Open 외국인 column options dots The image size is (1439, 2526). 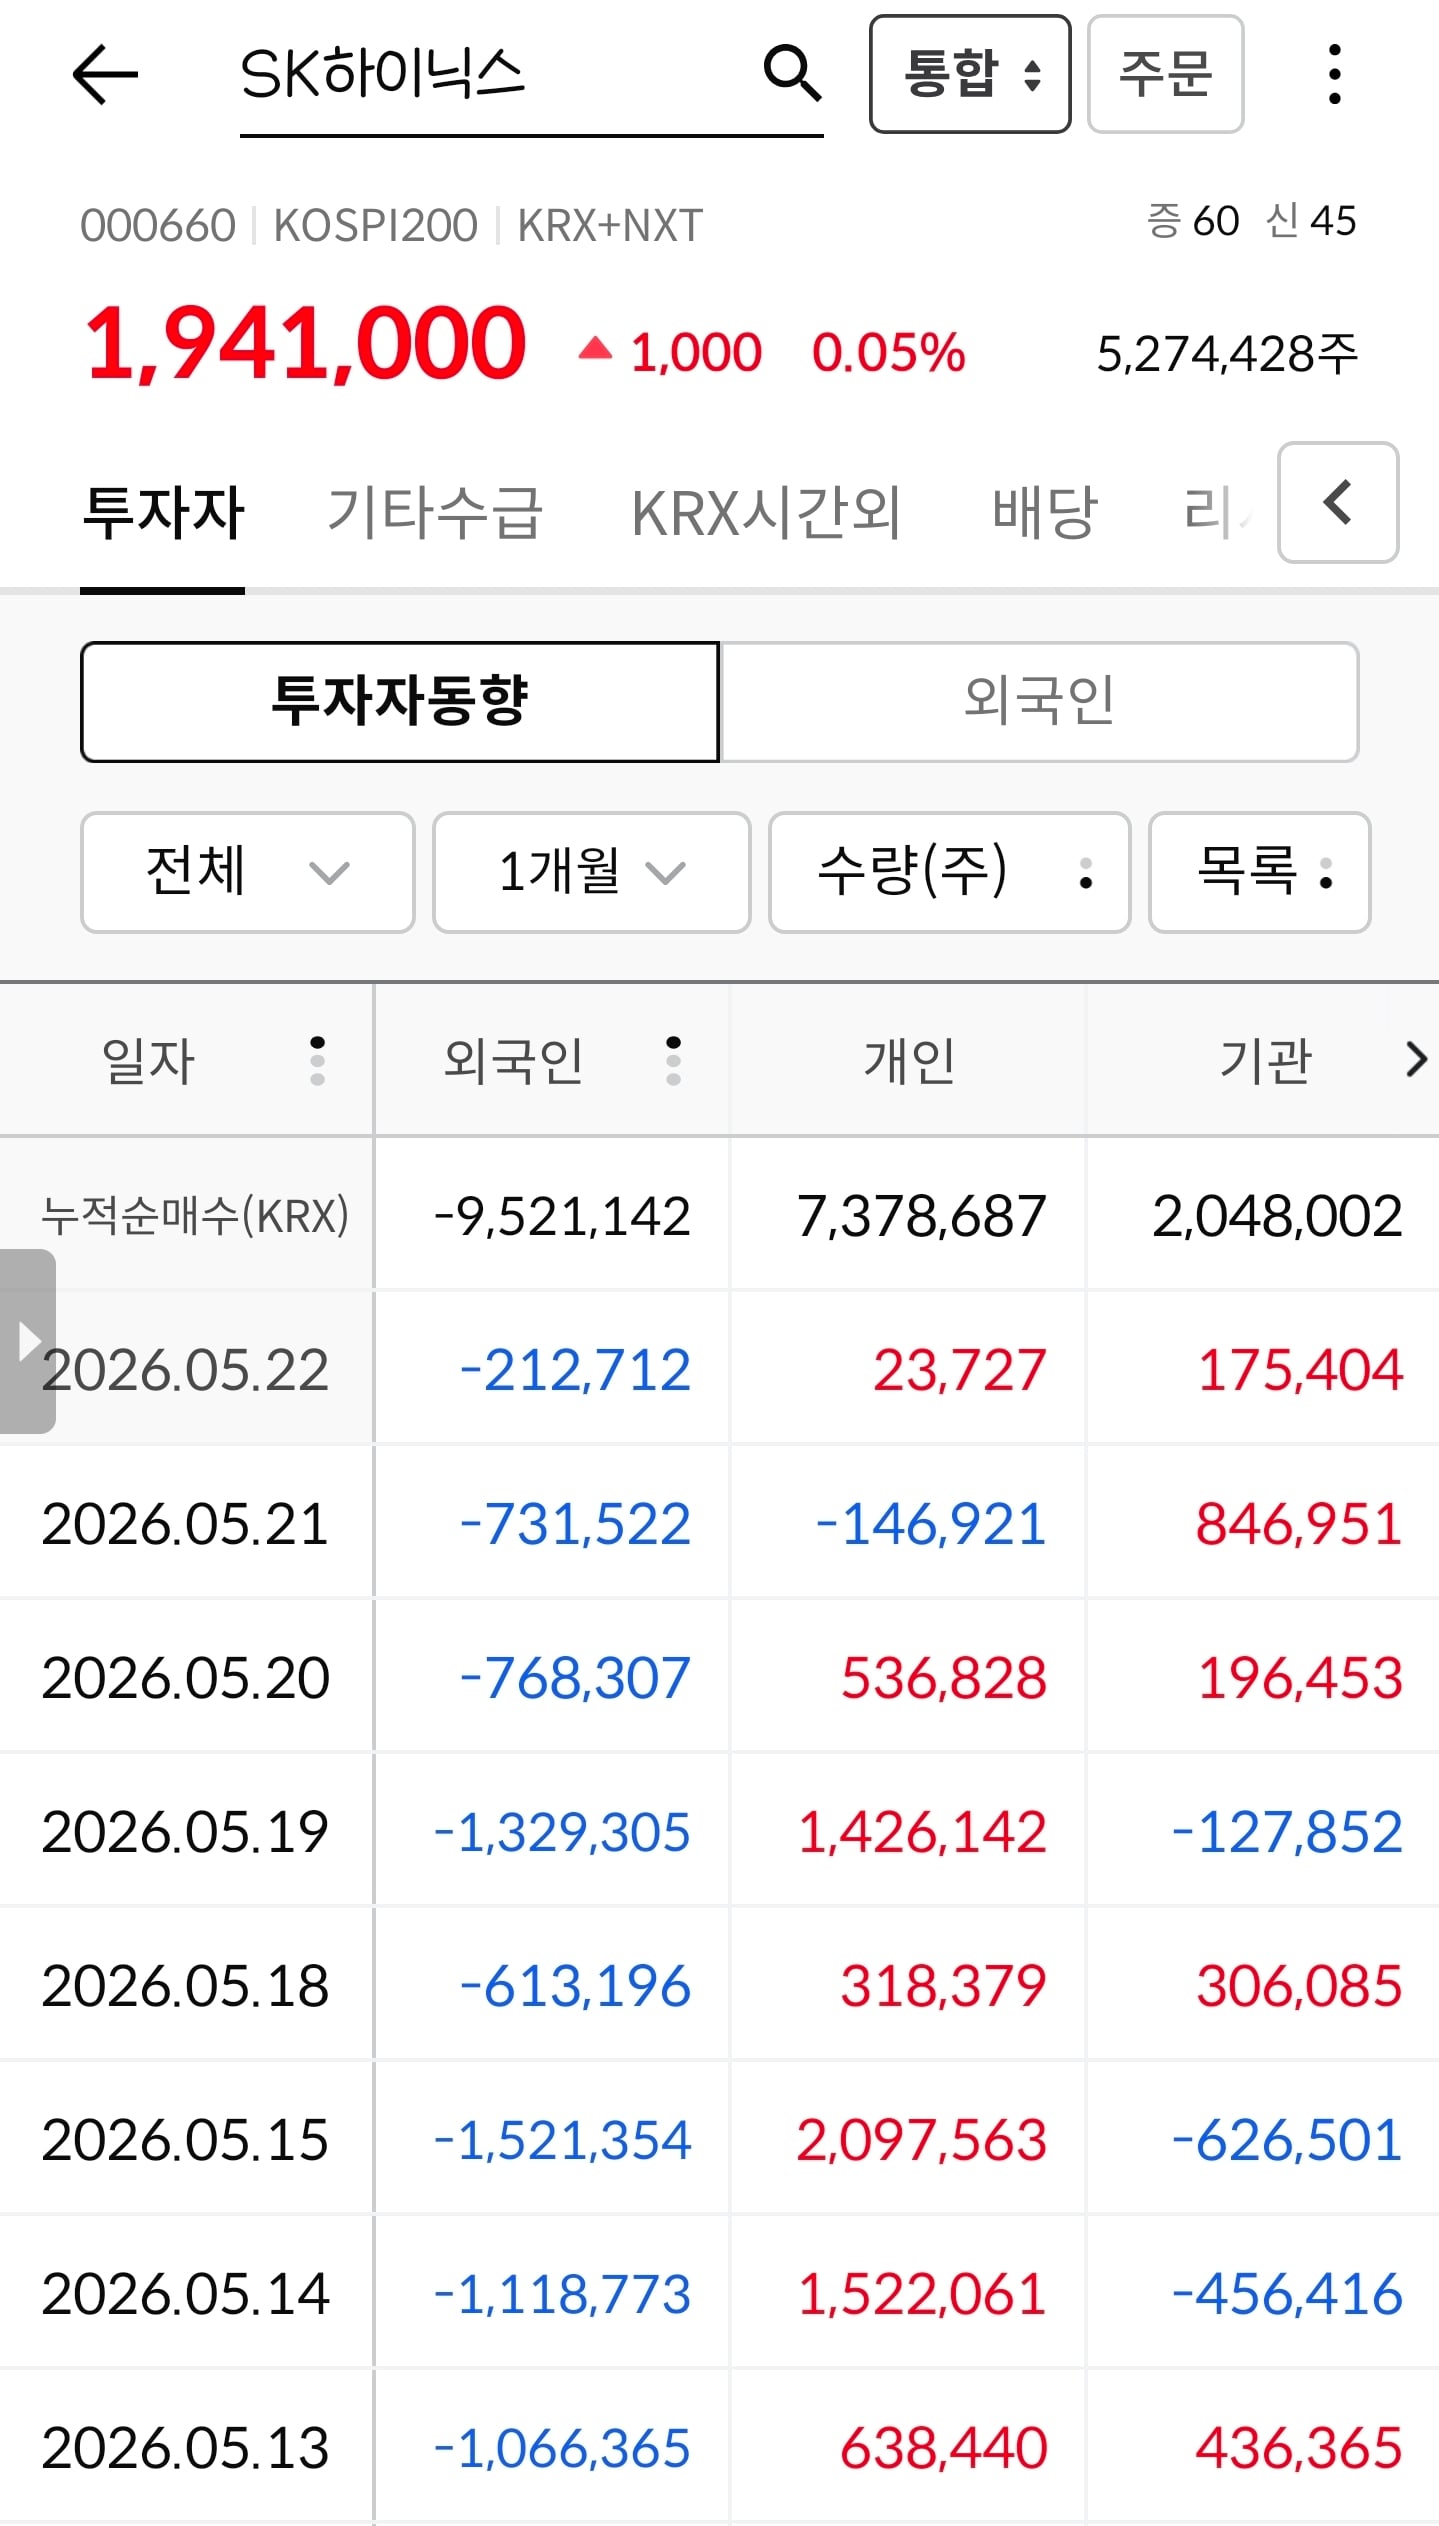(673, 1060)
